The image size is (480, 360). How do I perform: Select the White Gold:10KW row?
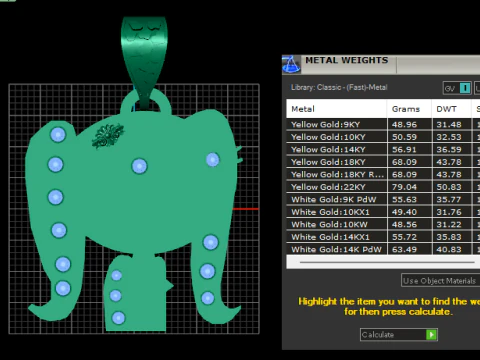point(383,224)
